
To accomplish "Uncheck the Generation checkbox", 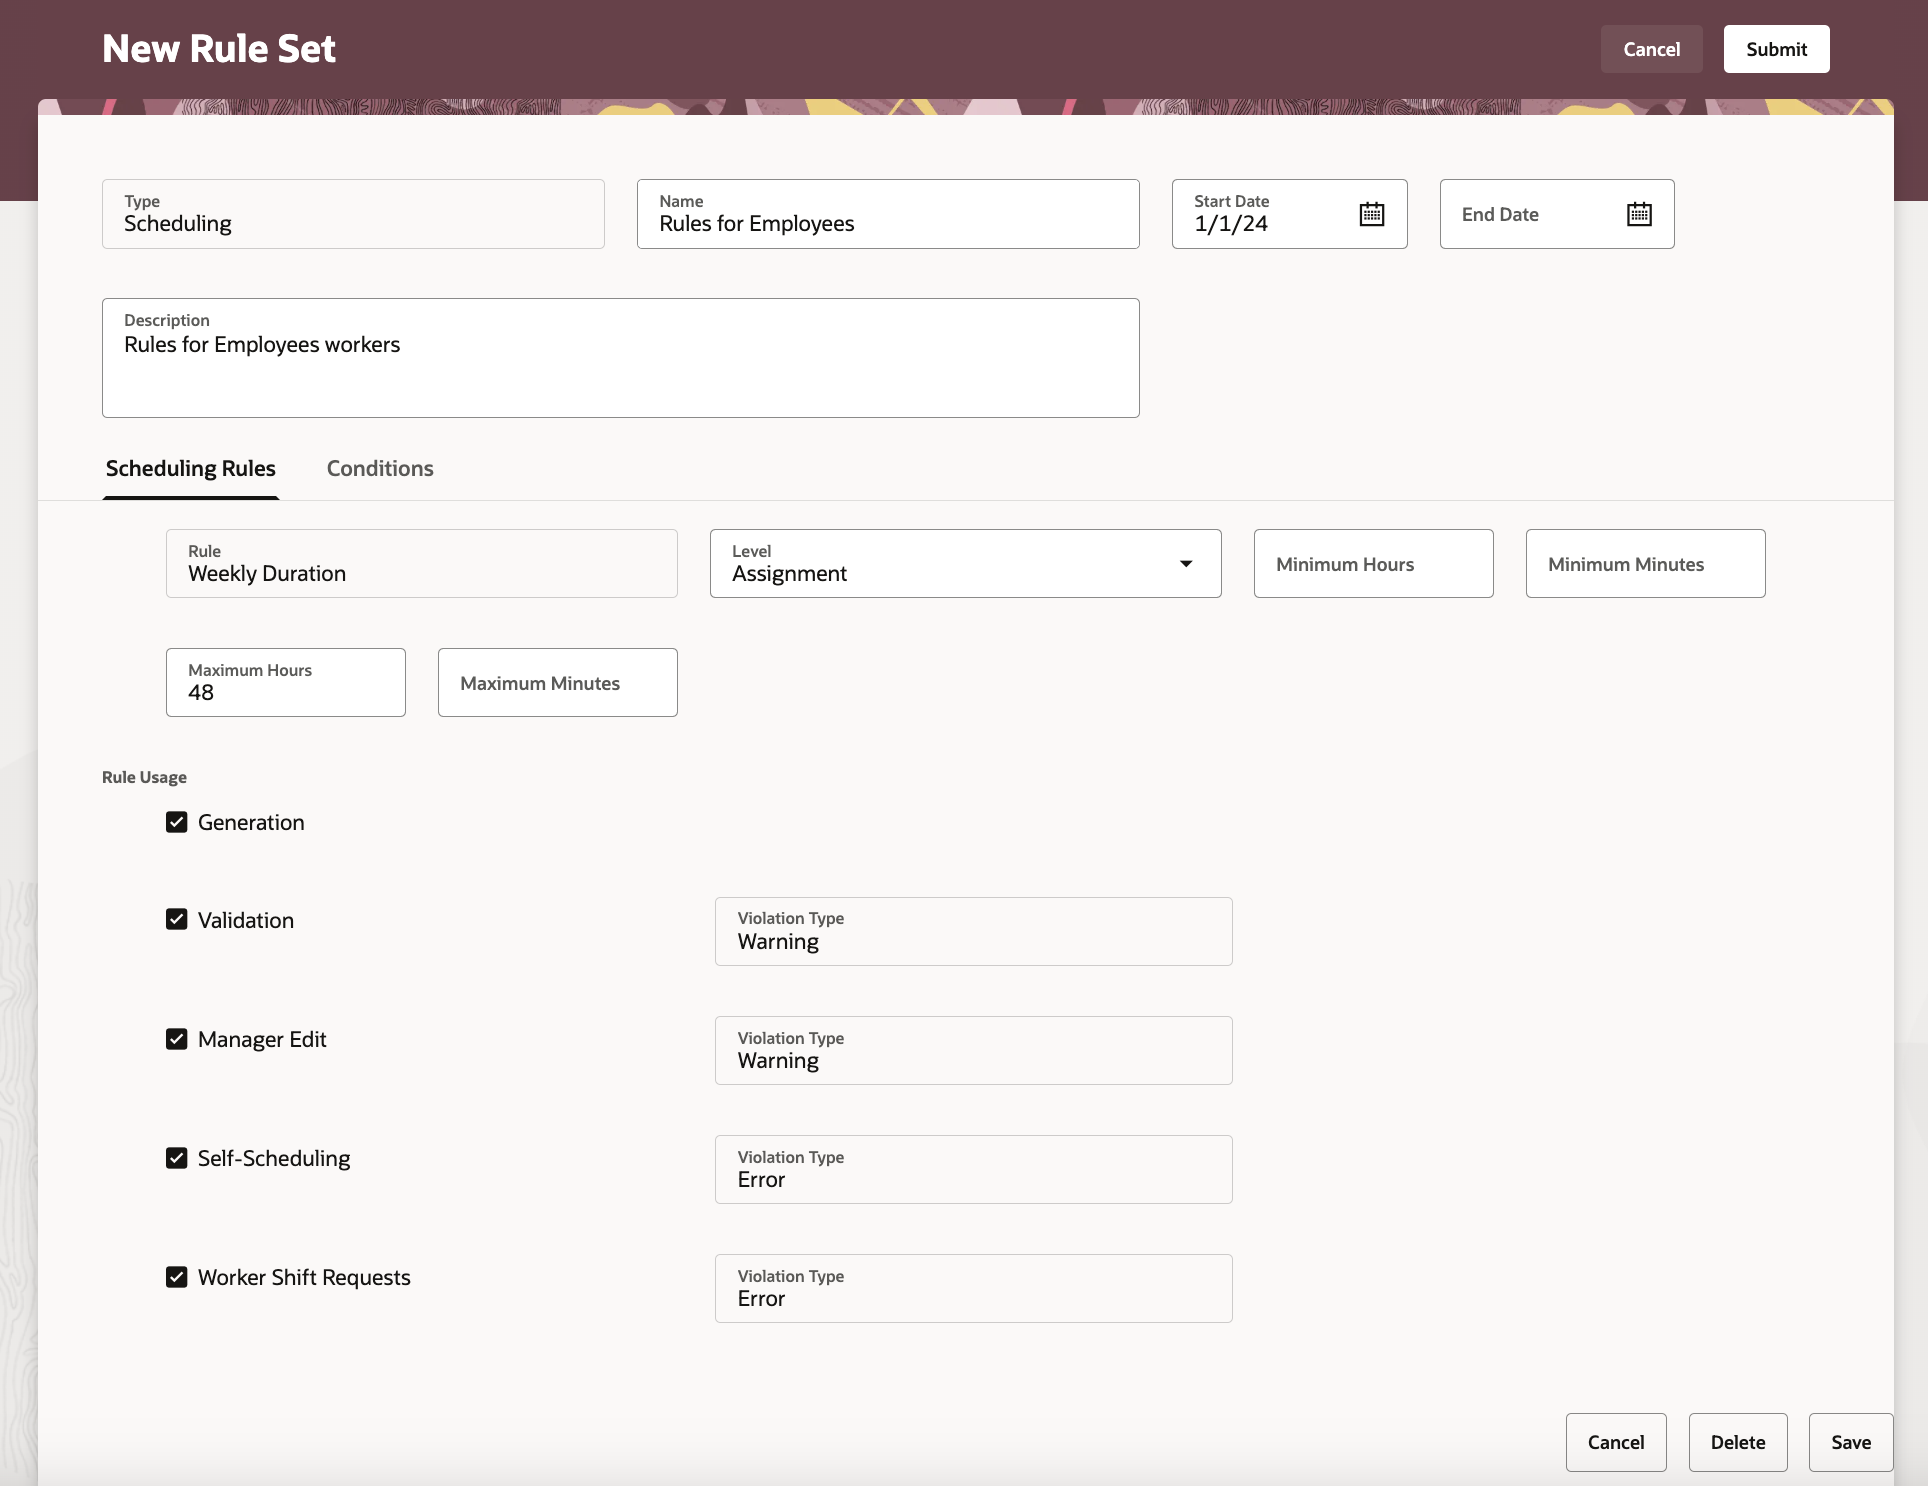I will [x=177, y=822].
